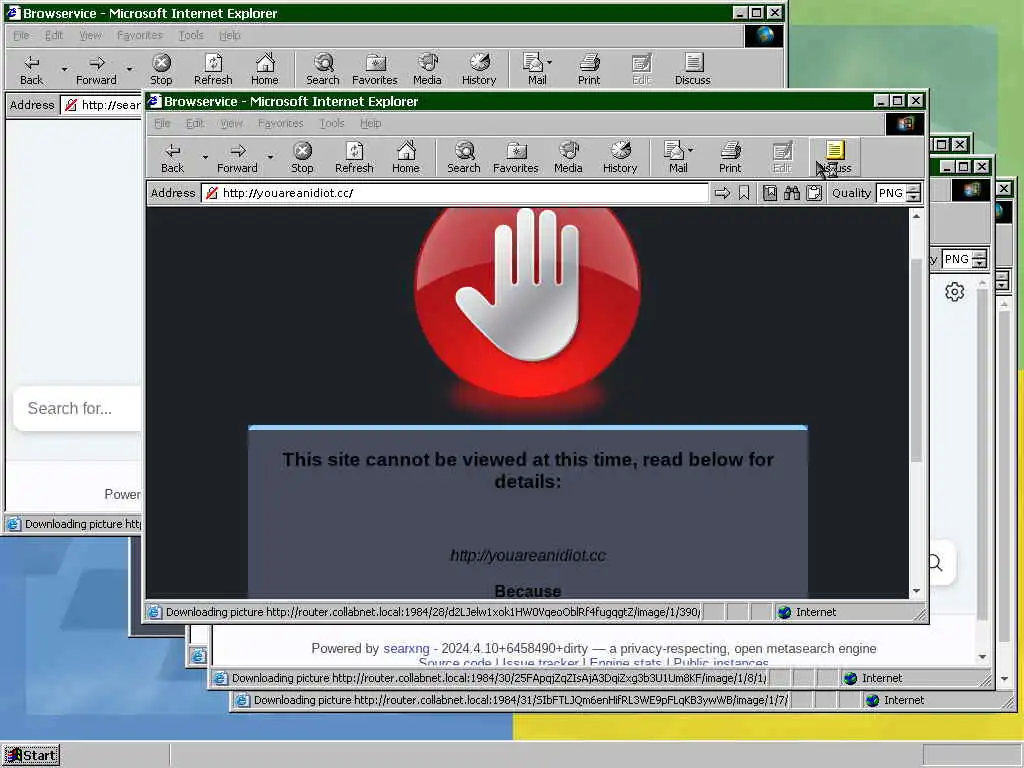Click the 'Search for...' box in rear-left window
This screenshot has width=1024, height=768.
tap(78, 409)
